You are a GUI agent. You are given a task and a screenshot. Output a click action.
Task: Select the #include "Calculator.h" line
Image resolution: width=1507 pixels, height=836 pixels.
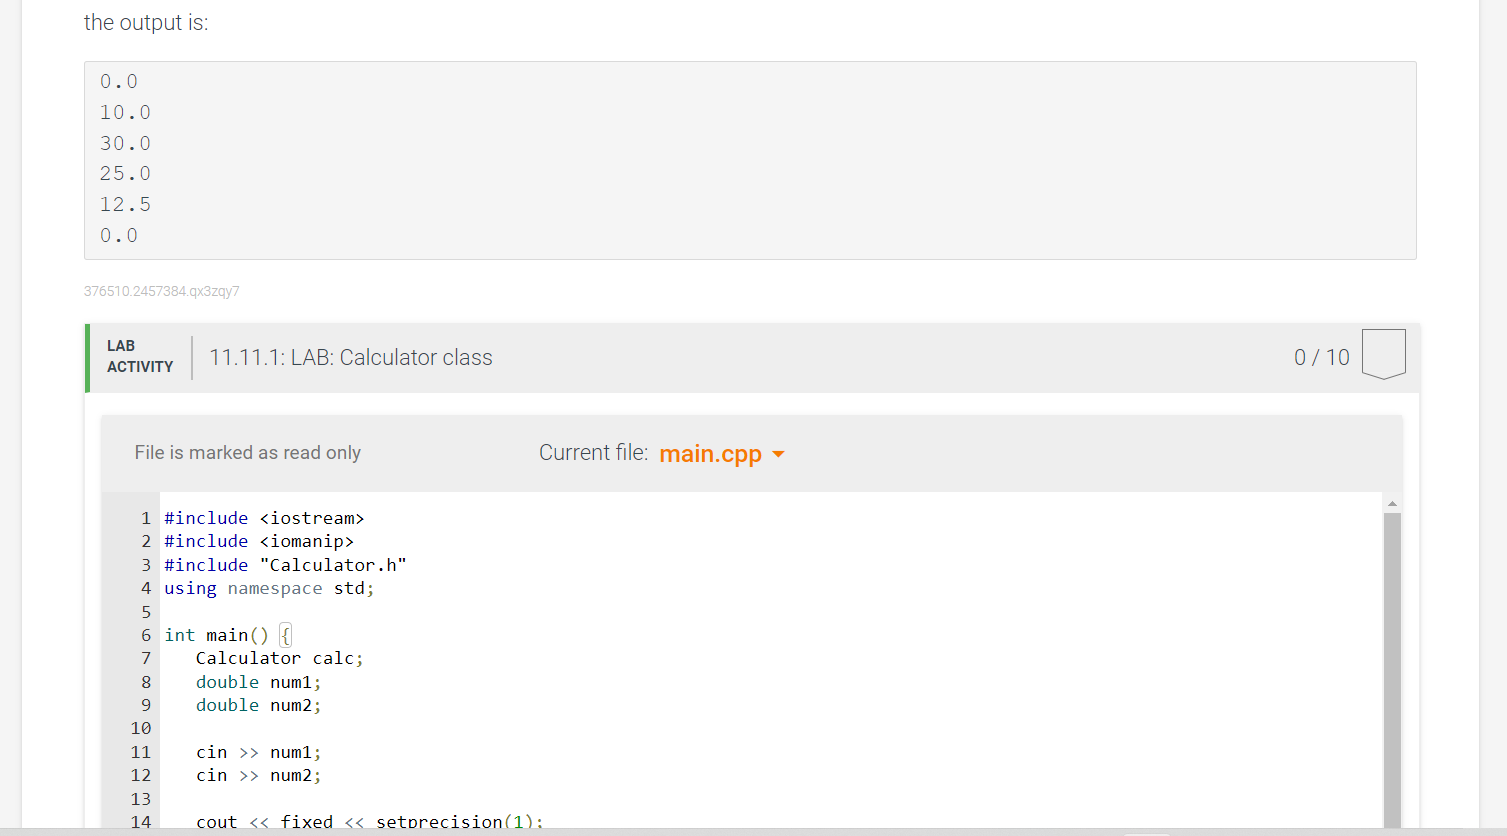click(x=284, y=564)
